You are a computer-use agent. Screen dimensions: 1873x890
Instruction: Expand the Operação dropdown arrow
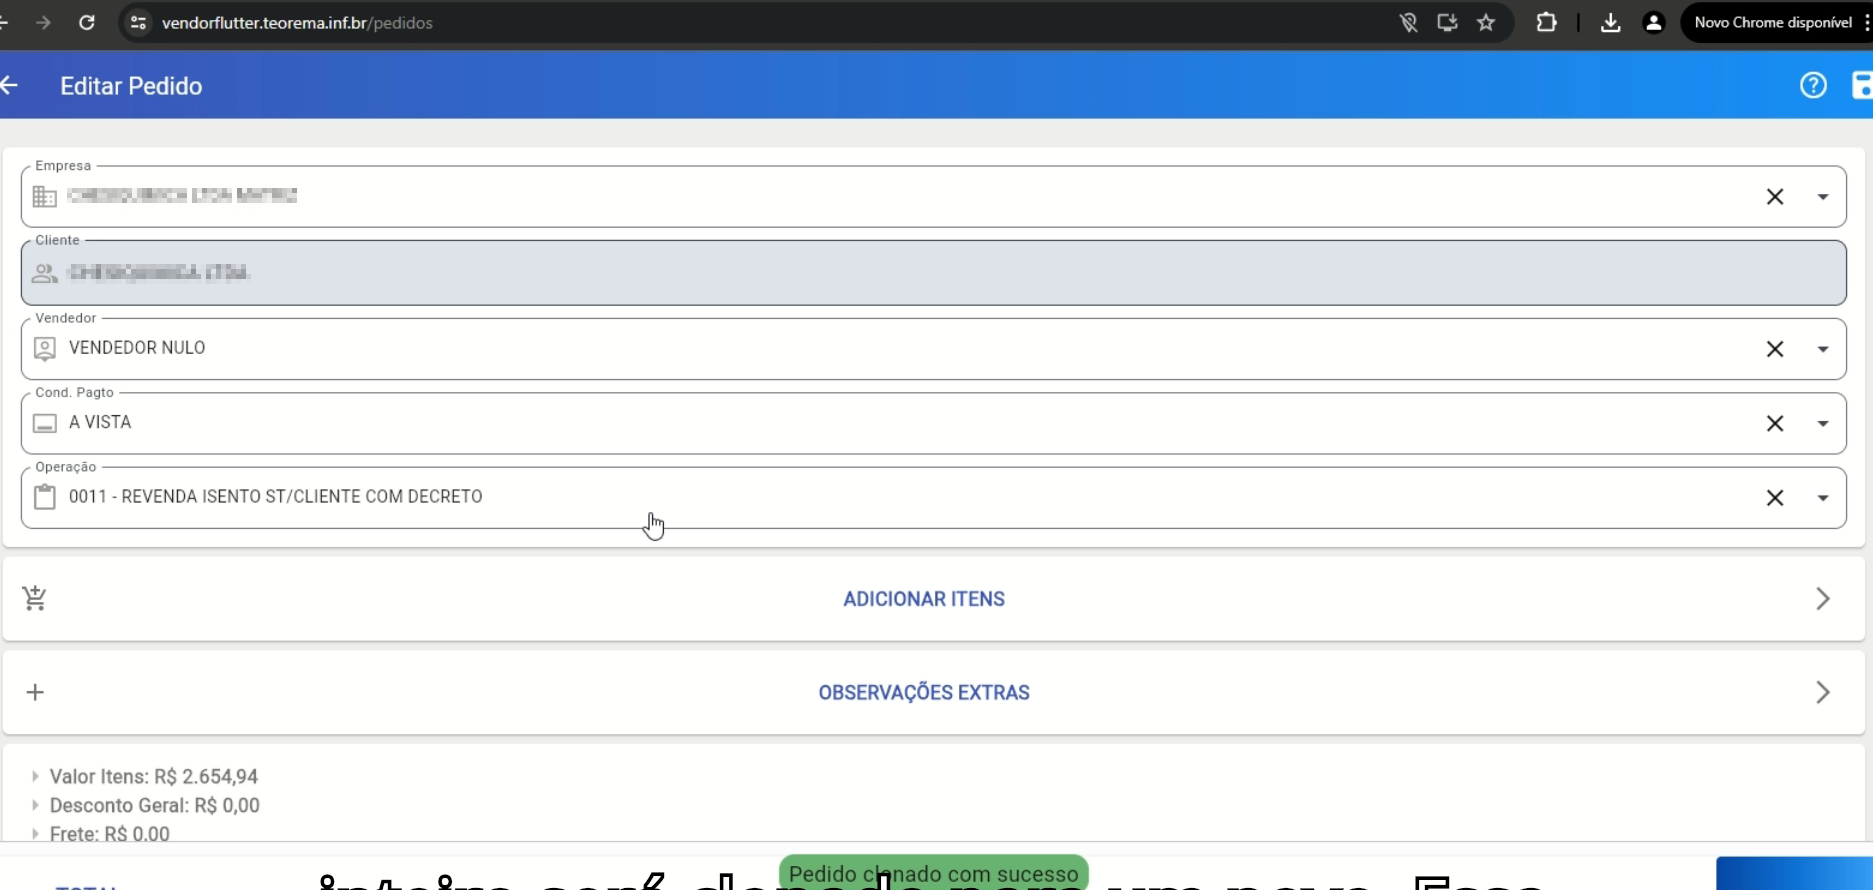(x=1823, y=498)
